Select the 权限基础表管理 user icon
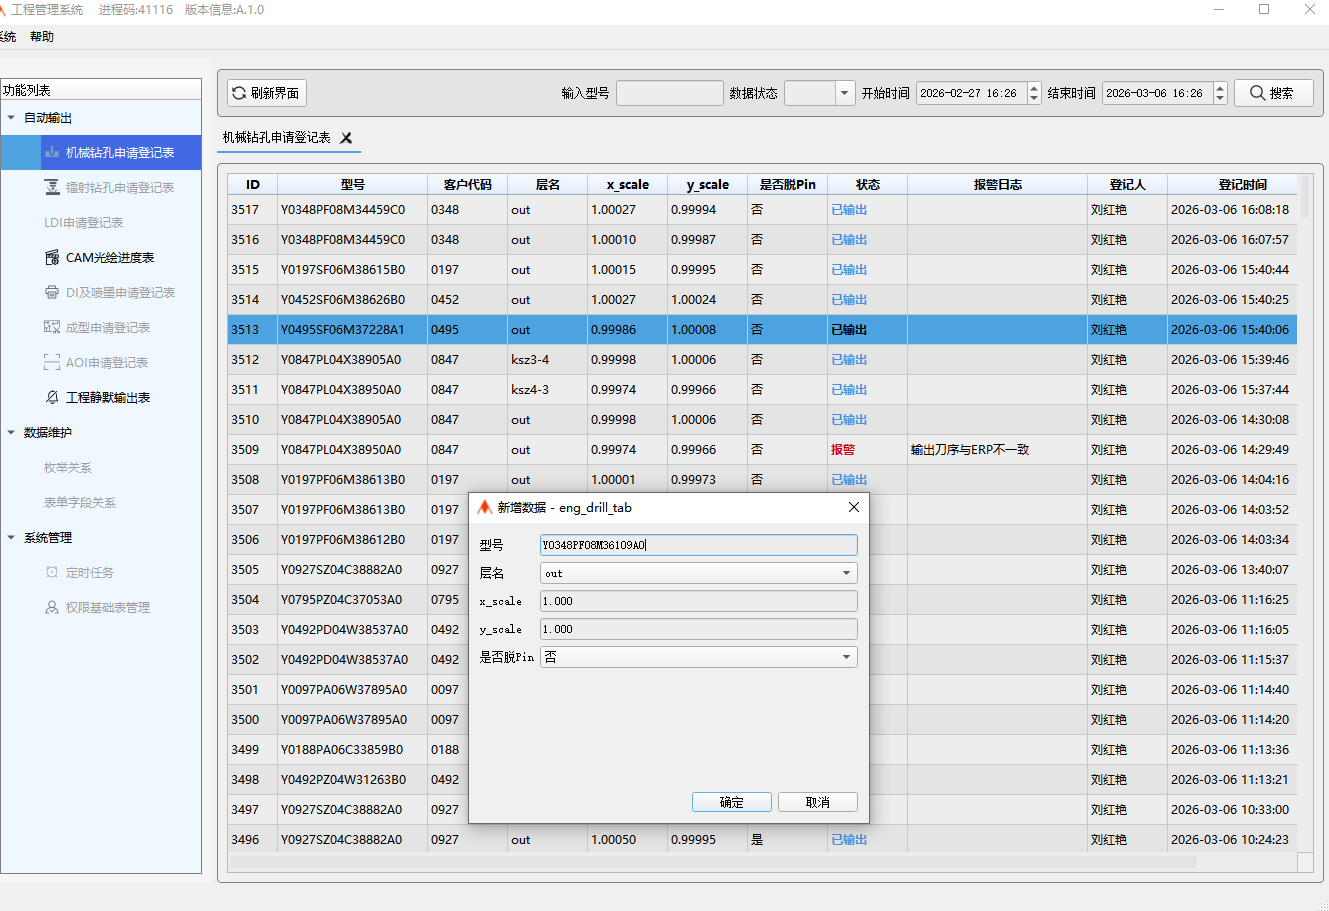The height and width of the screenshot is (911, 1329). click(x=52, y=607)
